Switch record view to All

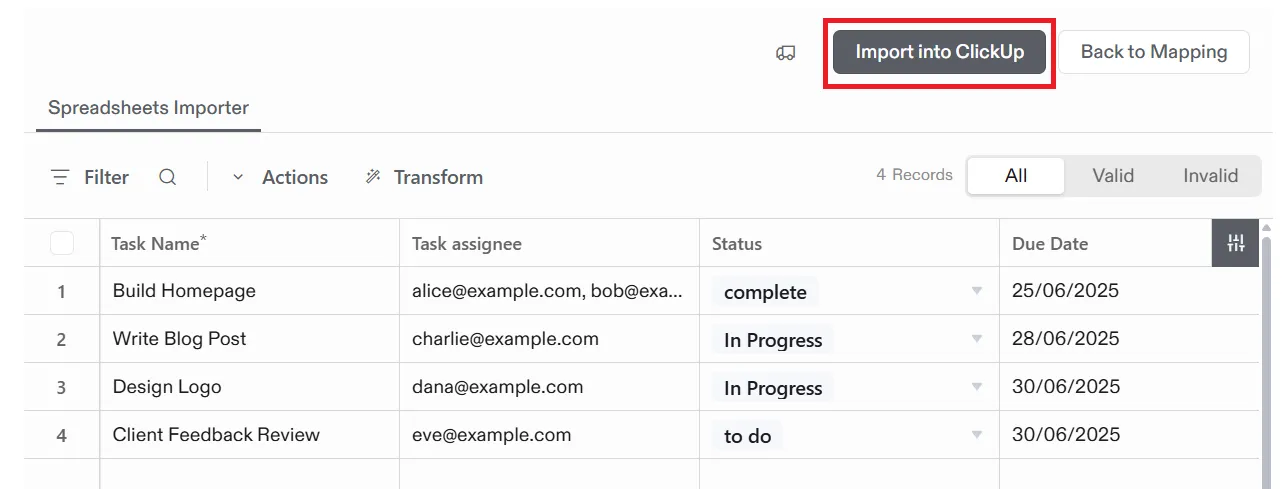[1016, 176]
